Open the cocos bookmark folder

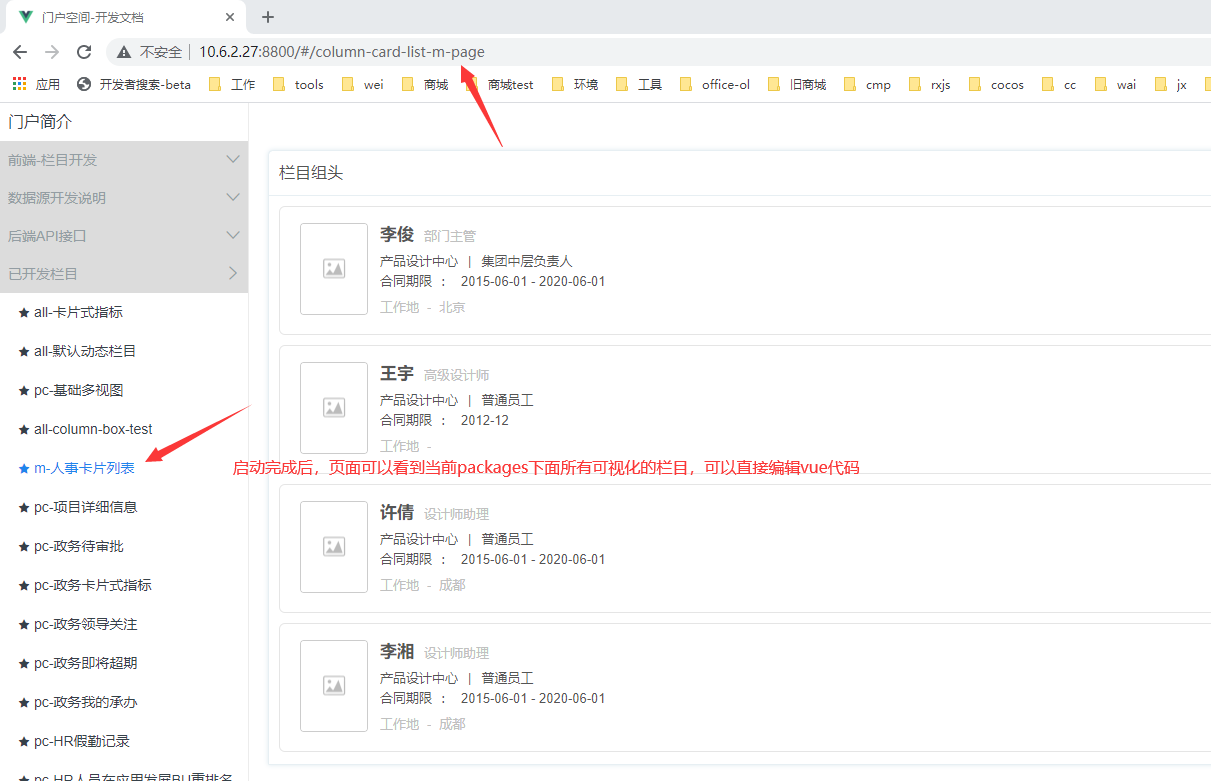(x=996, y=85)
